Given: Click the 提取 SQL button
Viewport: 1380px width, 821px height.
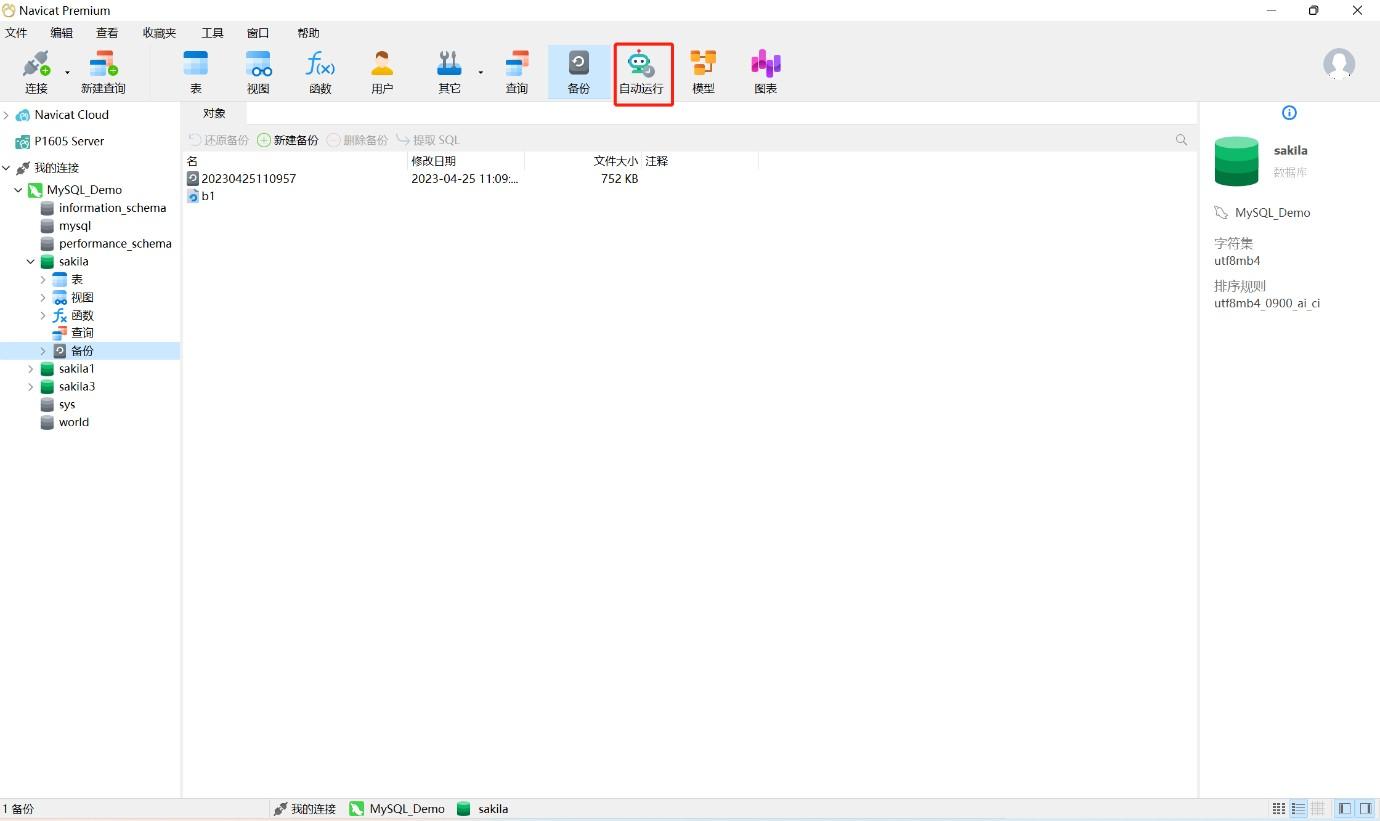Looking at the screenshot, I should [x=428, y=140].
